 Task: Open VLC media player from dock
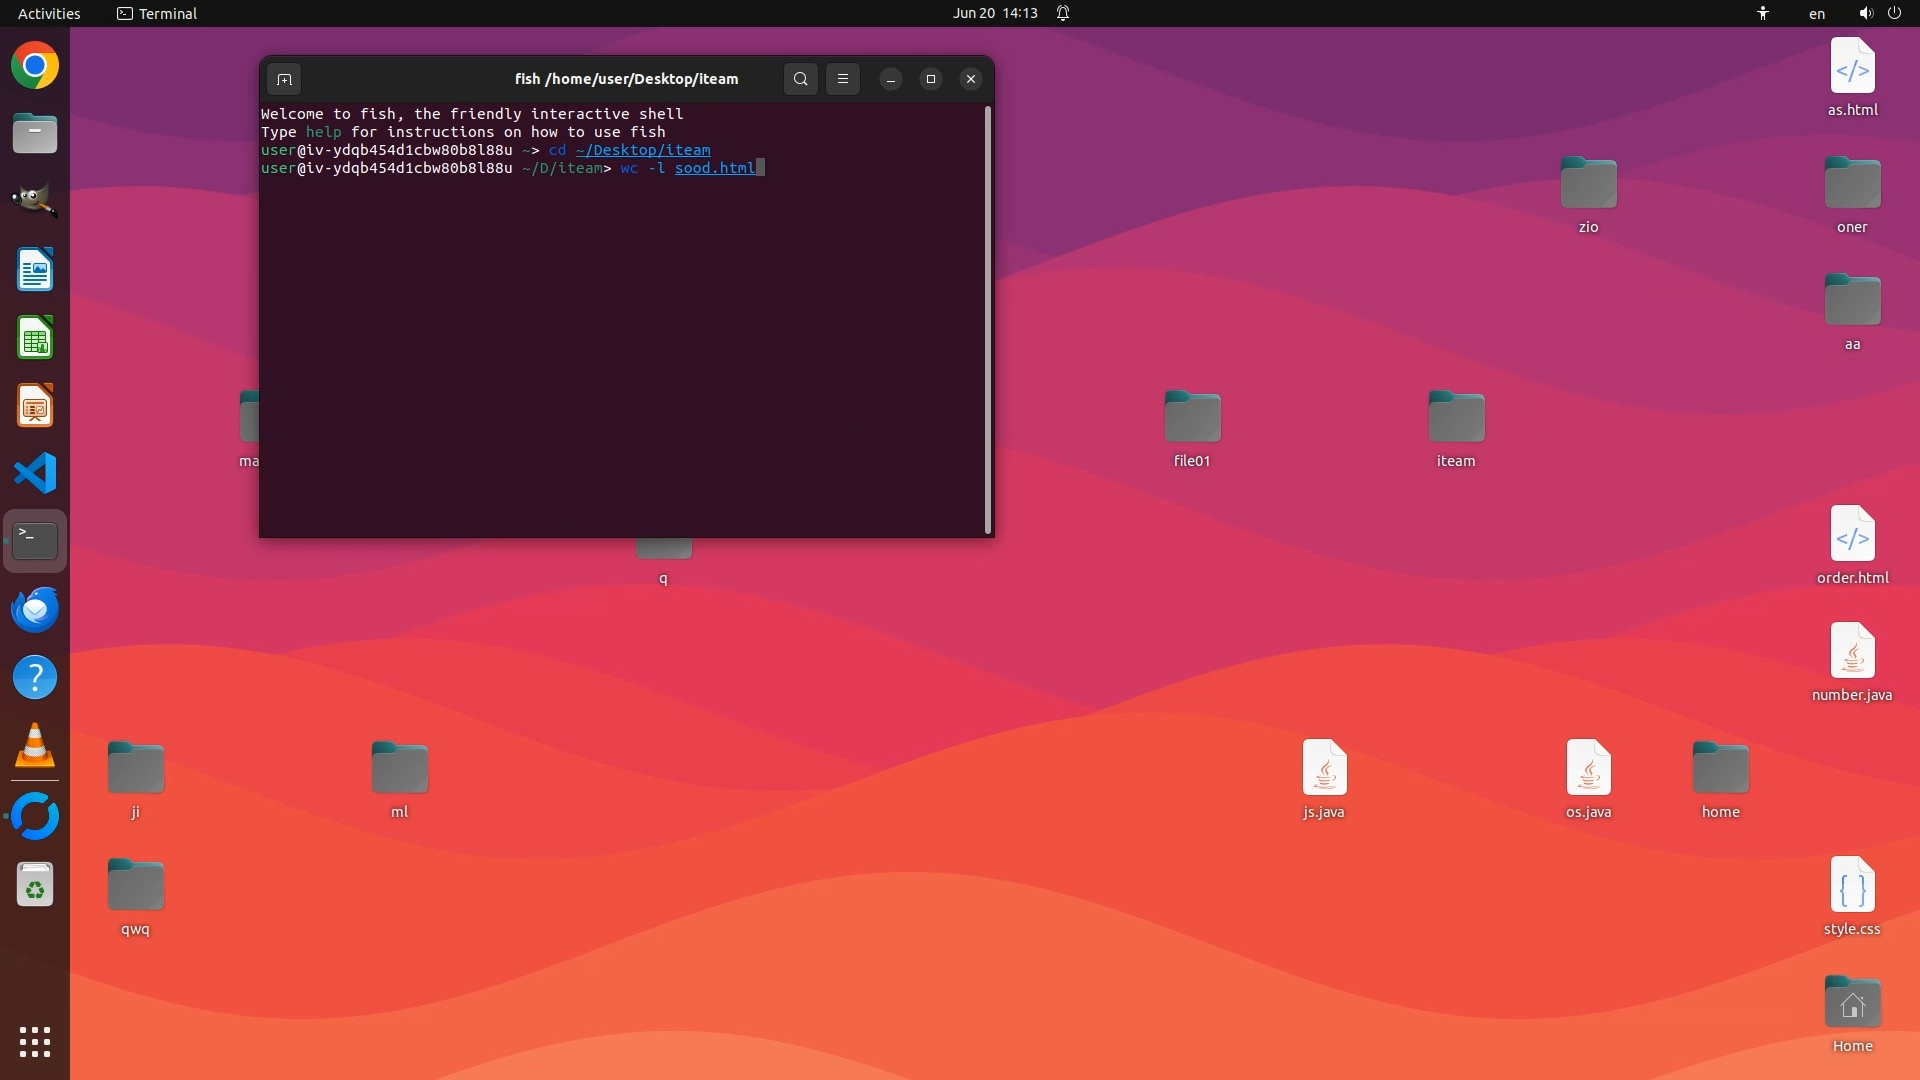(35, 746)
